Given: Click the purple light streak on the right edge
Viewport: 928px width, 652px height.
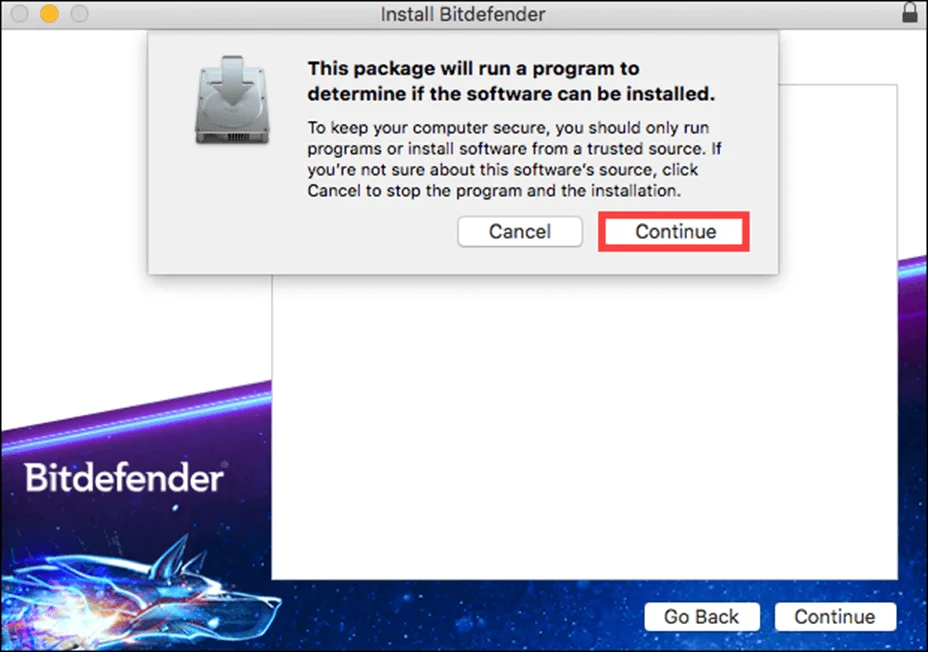Looking at the screenshot, I should point(913,270).
